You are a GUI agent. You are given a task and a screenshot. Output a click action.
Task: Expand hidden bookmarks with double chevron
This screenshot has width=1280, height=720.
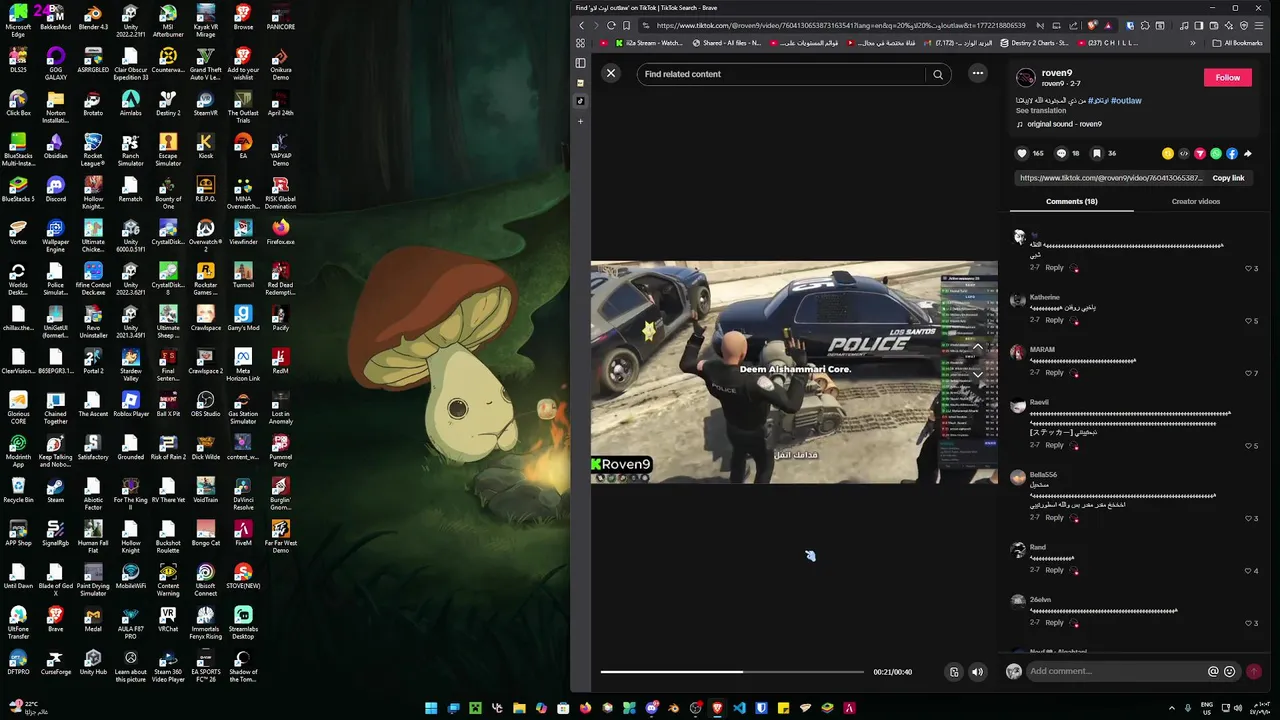tap(1192, 43)
